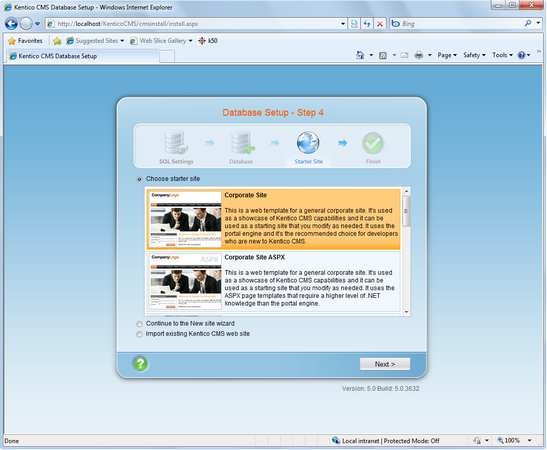This screenshot has height=450, width=547.
Task: Expand the zoom level dropdown arrow
Action: click(529, 441)
